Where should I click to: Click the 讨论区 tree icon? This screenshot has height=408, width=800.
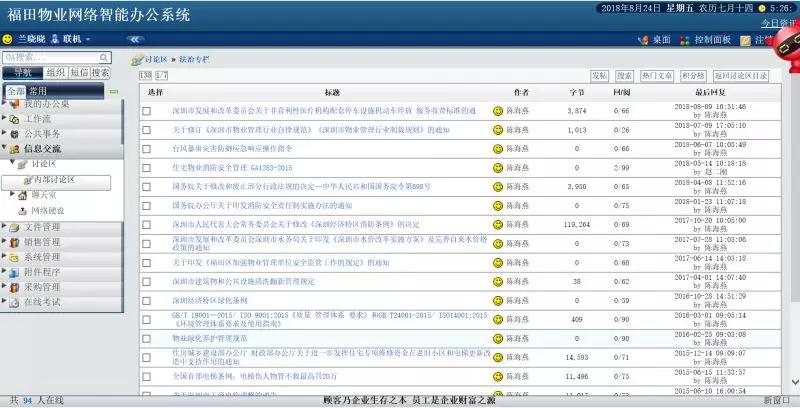(23, 164)
